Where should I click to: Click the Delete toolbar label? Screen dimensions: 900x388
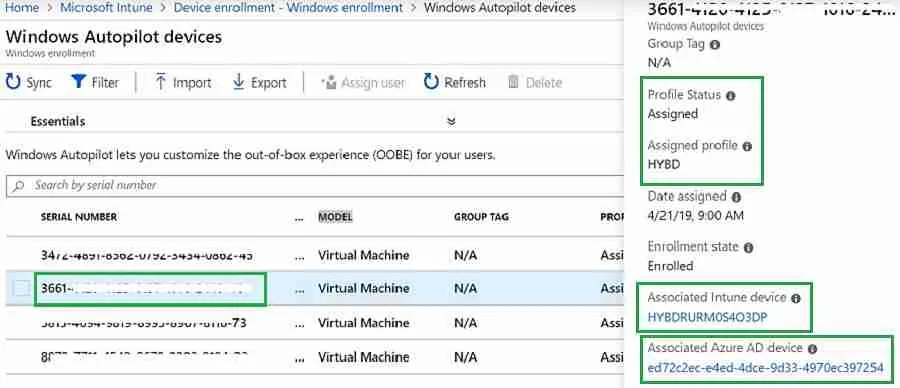[x=544, y=83]
